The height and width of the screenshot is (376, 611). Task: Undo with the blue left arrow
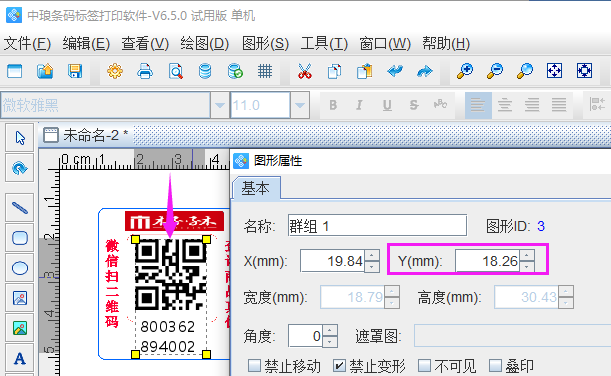coord(395,71)
